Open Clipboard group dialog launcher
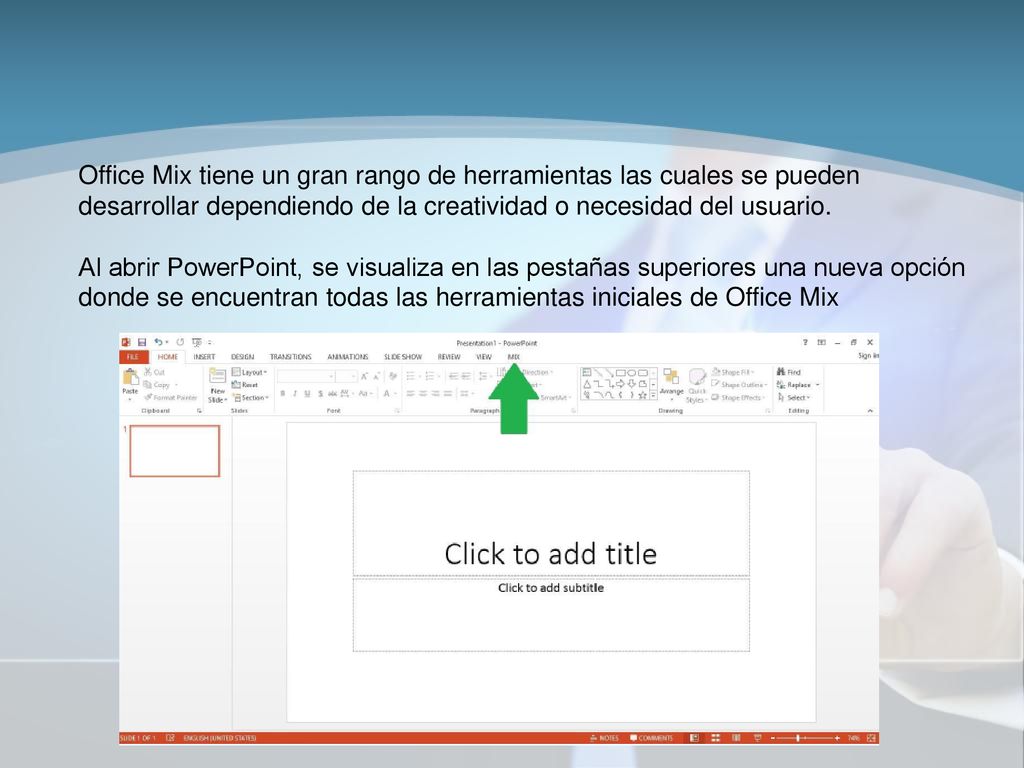The width and height of the screenshot is (1024, 768). [199, 411]
